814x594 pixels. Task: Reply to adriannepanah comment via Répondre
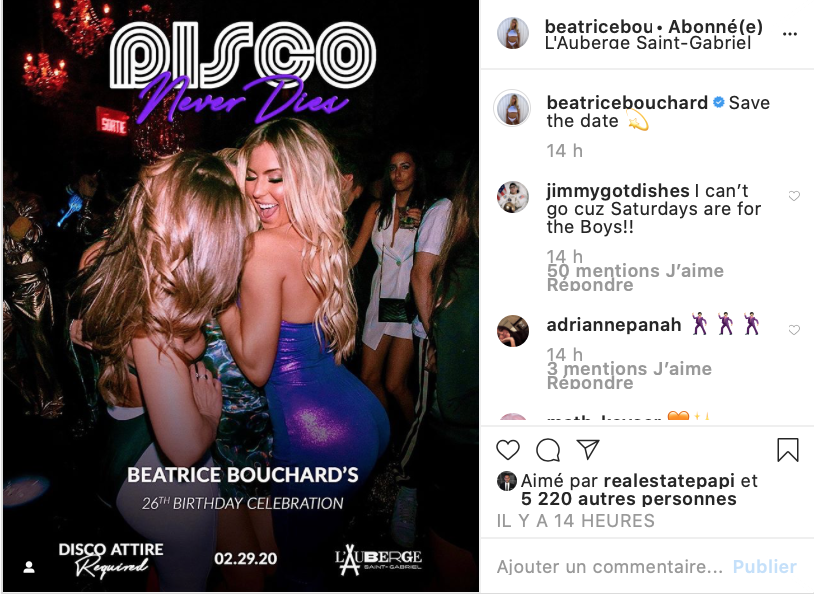[590, 383]
